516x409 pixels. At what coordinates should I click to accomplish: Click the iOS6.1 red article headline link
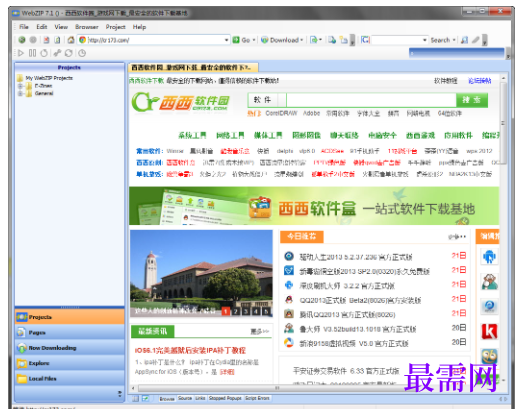(x=190, y=350)
